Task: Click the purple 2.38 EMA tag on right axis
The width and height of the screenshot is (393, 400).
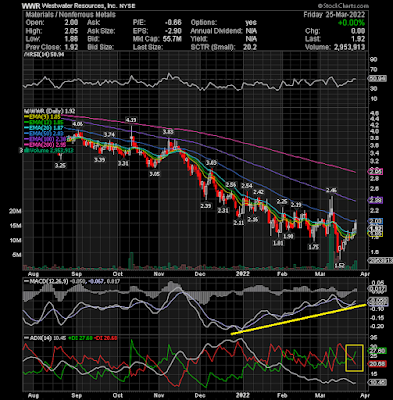Action: [x=375, y=200]
